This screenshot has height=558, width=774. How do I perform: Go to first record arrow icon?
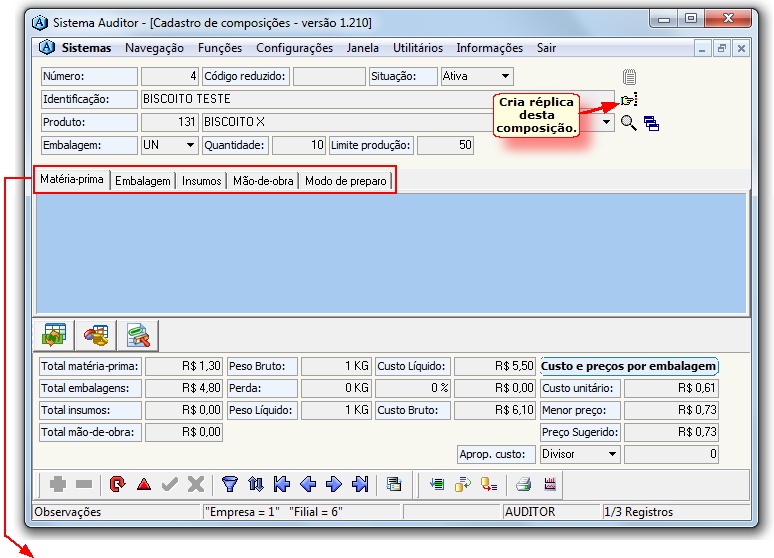click(282, 484)
